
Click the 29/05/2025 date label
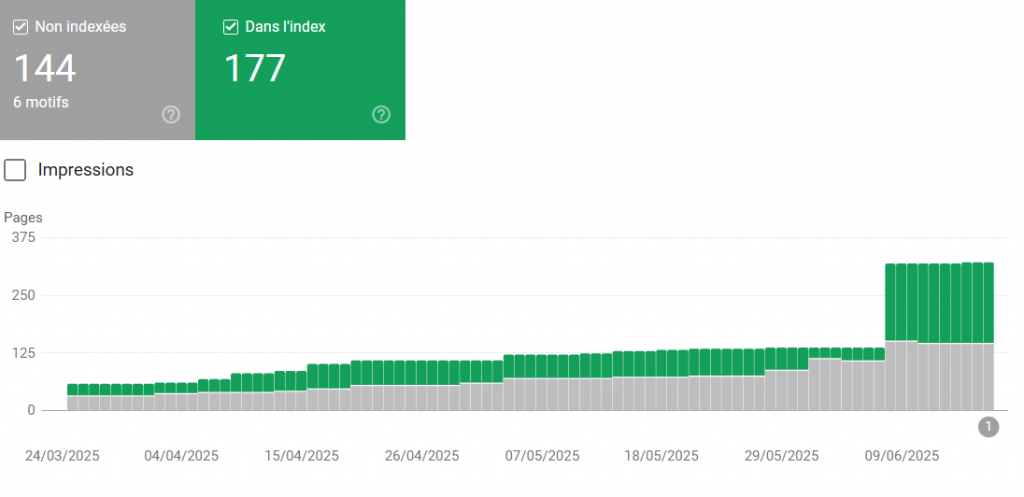(782, 455)
